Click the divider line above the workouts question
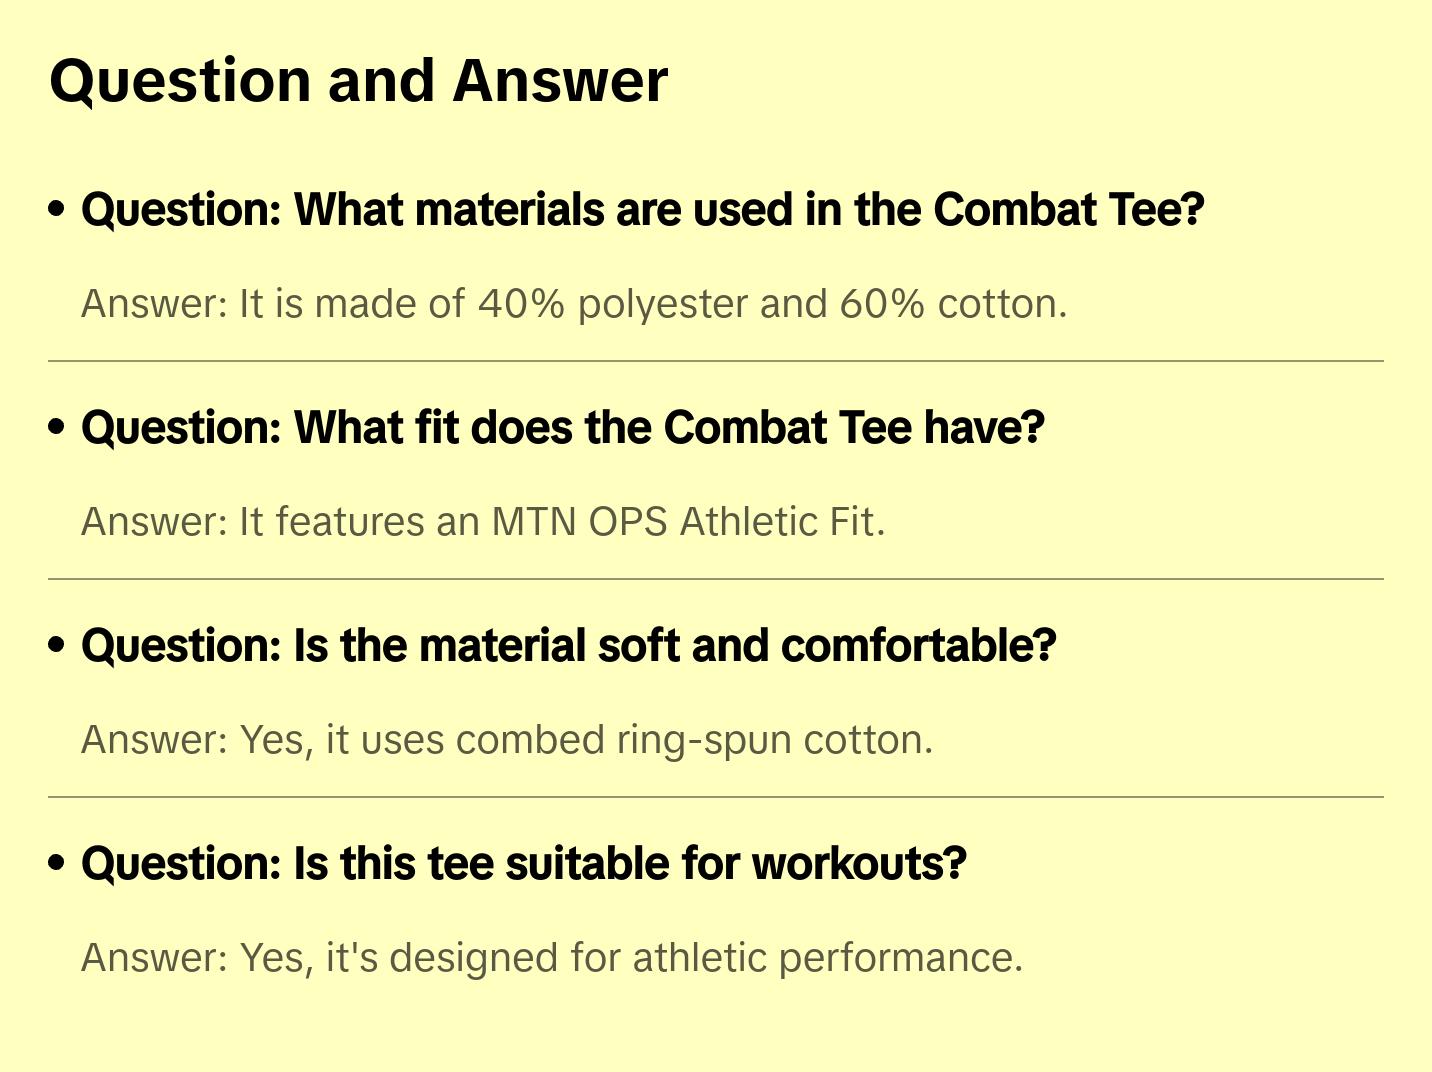The image size is (1432, 1072). 715,797
